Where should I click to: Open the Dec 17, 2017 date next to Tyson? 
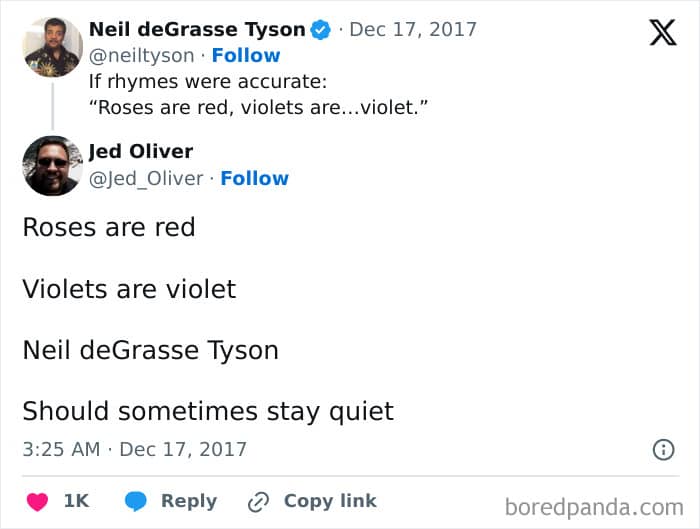(413, 30)
